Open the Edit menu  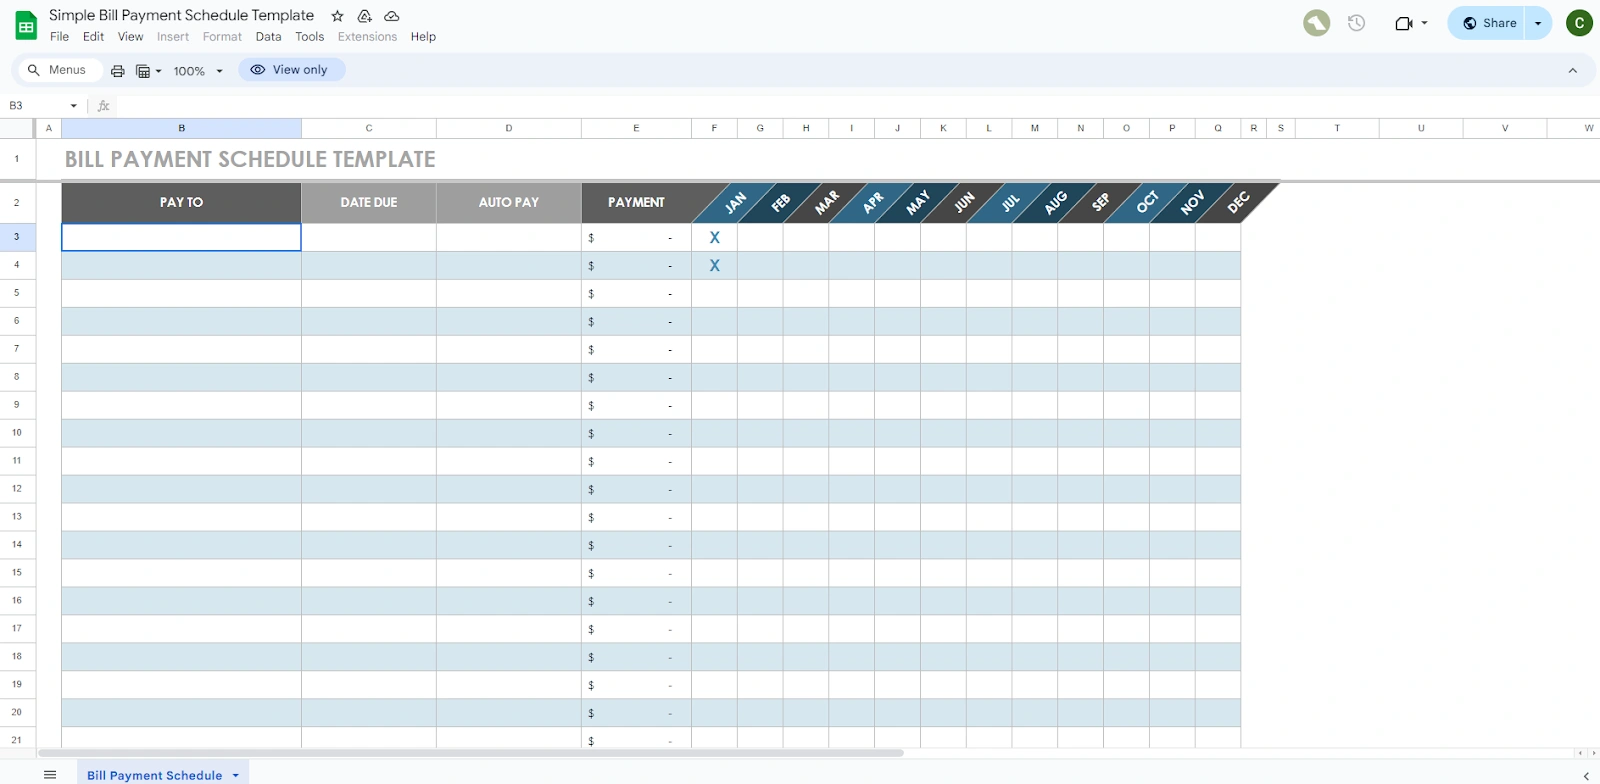point(93,37)
